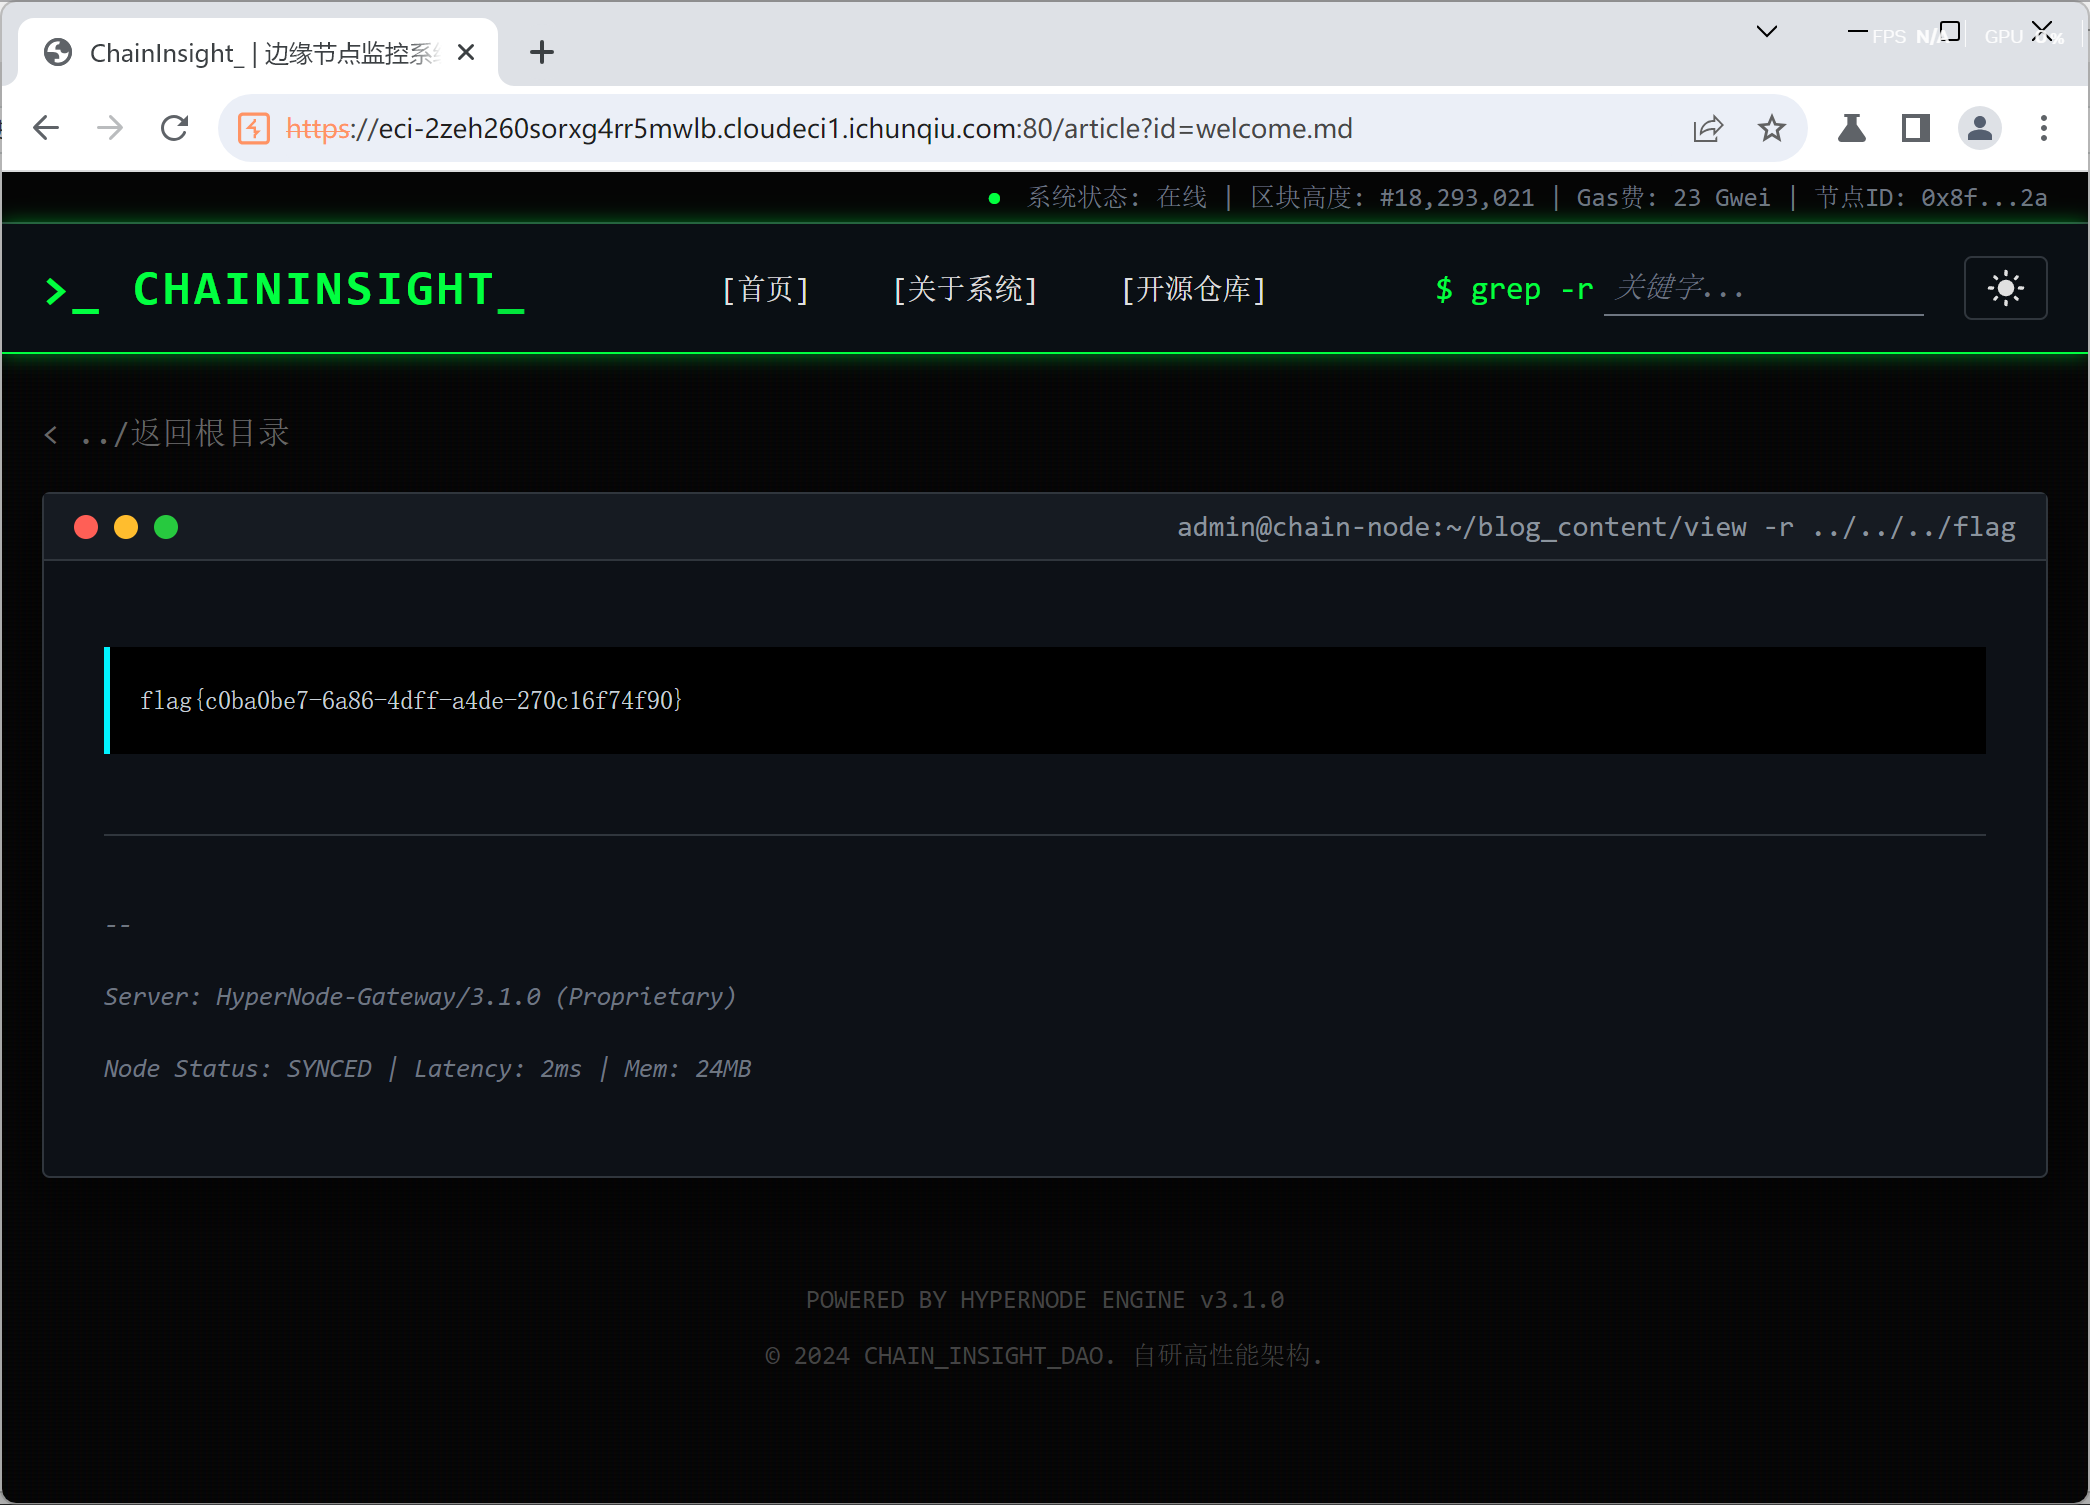Image resolution: width=2090 pixels, height=1505 pixels.
Task: Toggle the light/dark theme sun button
Action: tap(2005, 289)
